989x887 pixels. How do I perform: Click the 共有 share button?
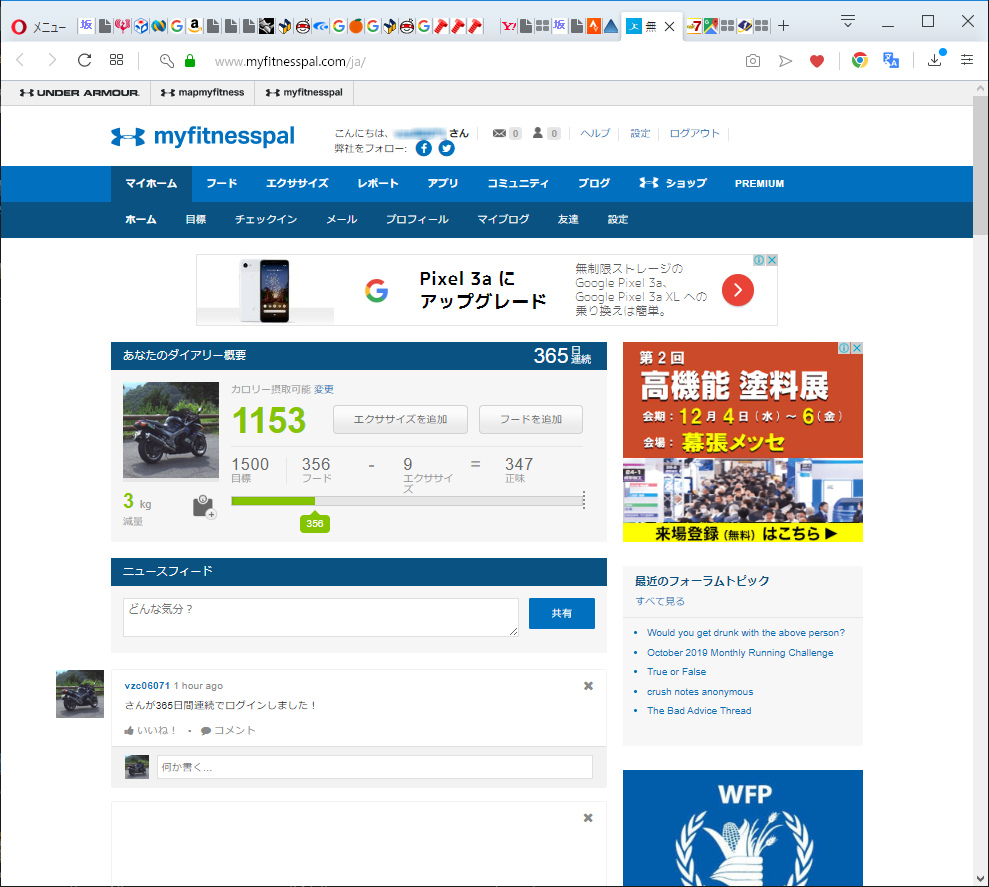point(561,613)
